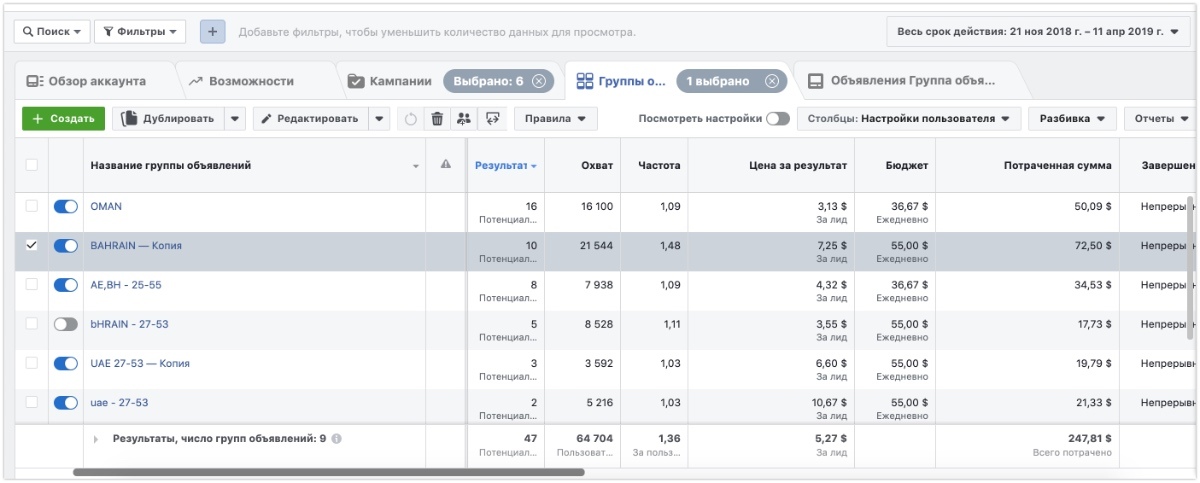Toggle the BAHRAIN — Копия switch off

pos(66,245)
